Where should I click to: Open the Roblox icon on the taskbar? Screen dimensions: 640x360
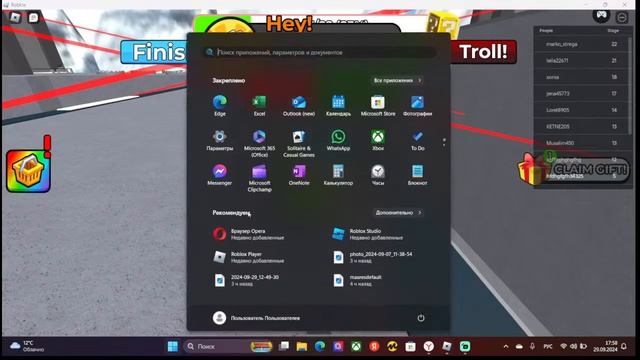click(x=447, y=346)
